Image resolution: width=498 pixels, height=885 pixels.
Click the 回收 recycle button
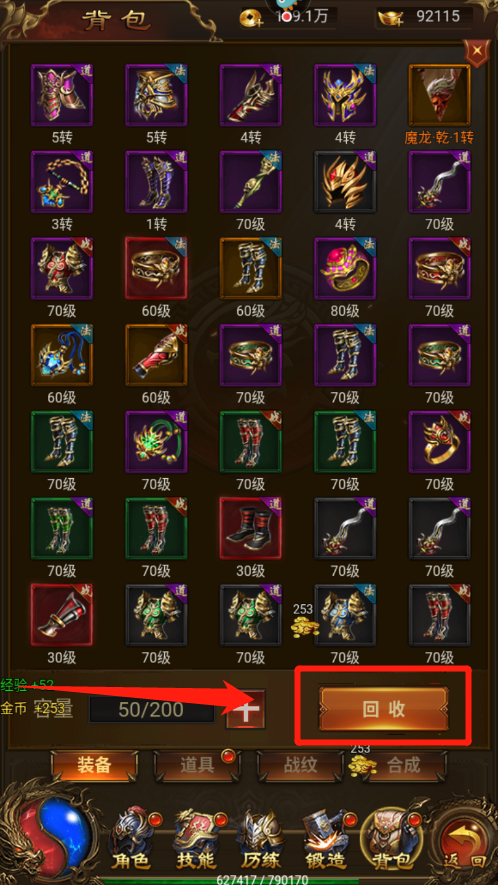[384, 709]
